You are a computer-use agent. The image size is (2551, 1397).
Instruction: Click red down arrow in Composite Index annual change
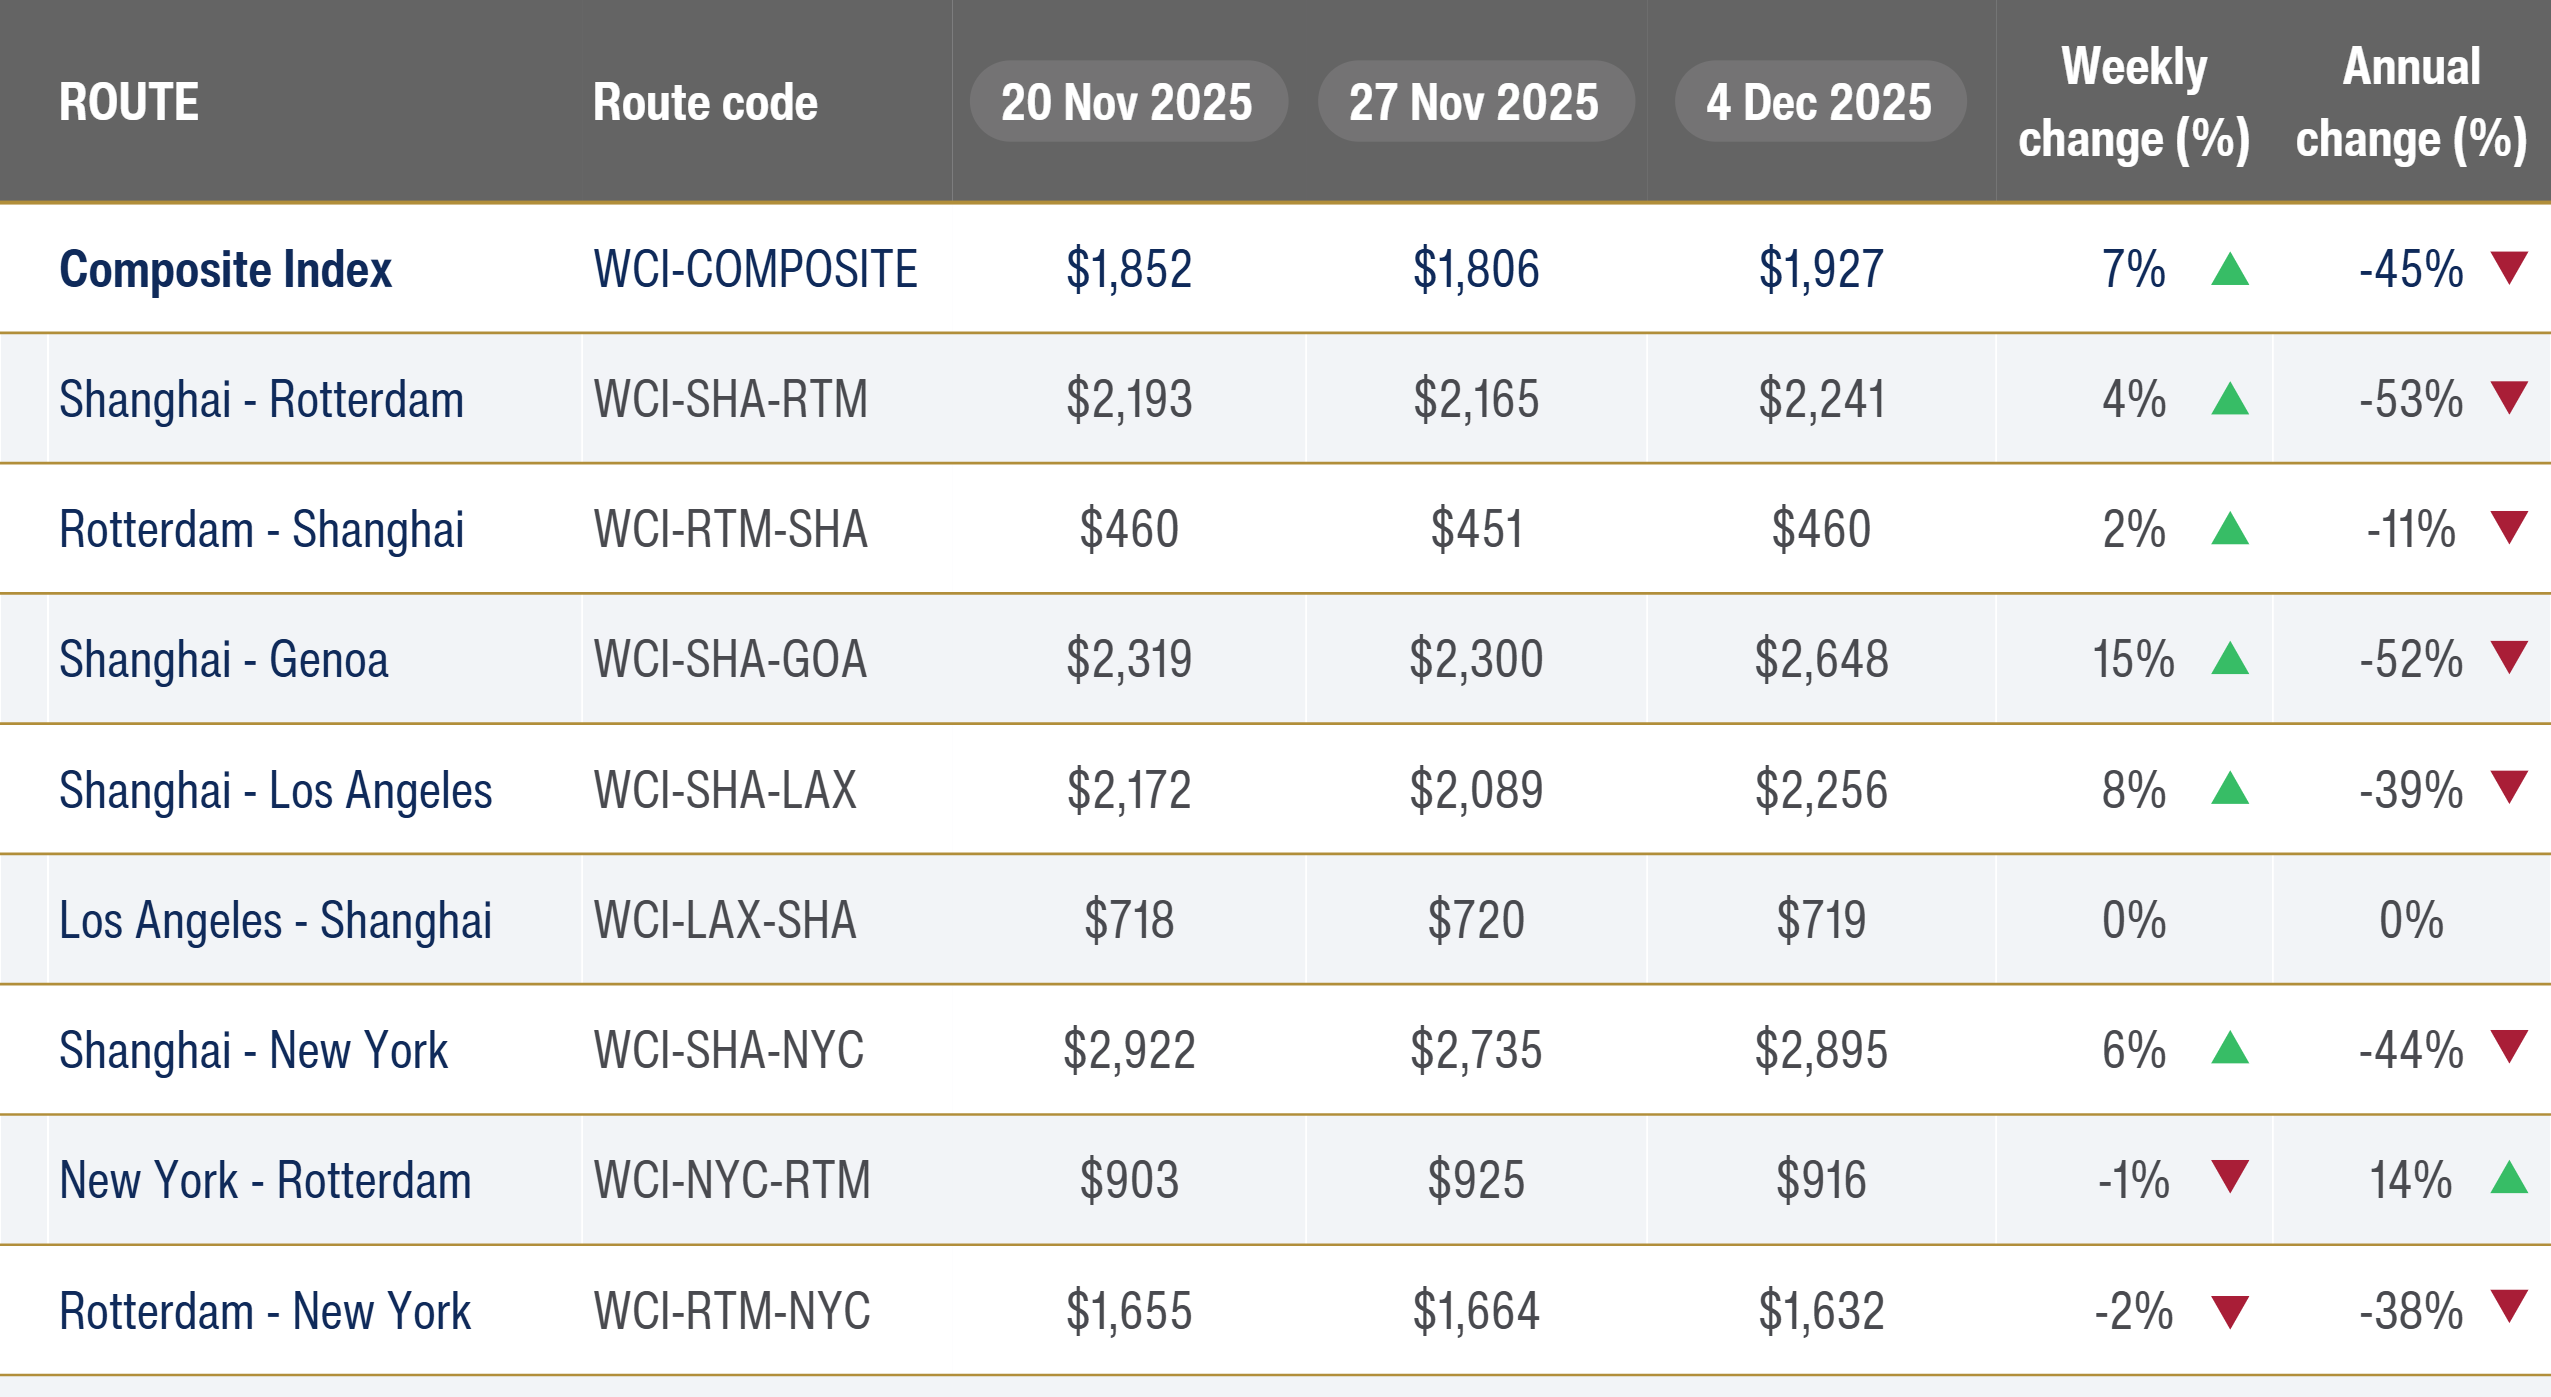pos(2509,267)
